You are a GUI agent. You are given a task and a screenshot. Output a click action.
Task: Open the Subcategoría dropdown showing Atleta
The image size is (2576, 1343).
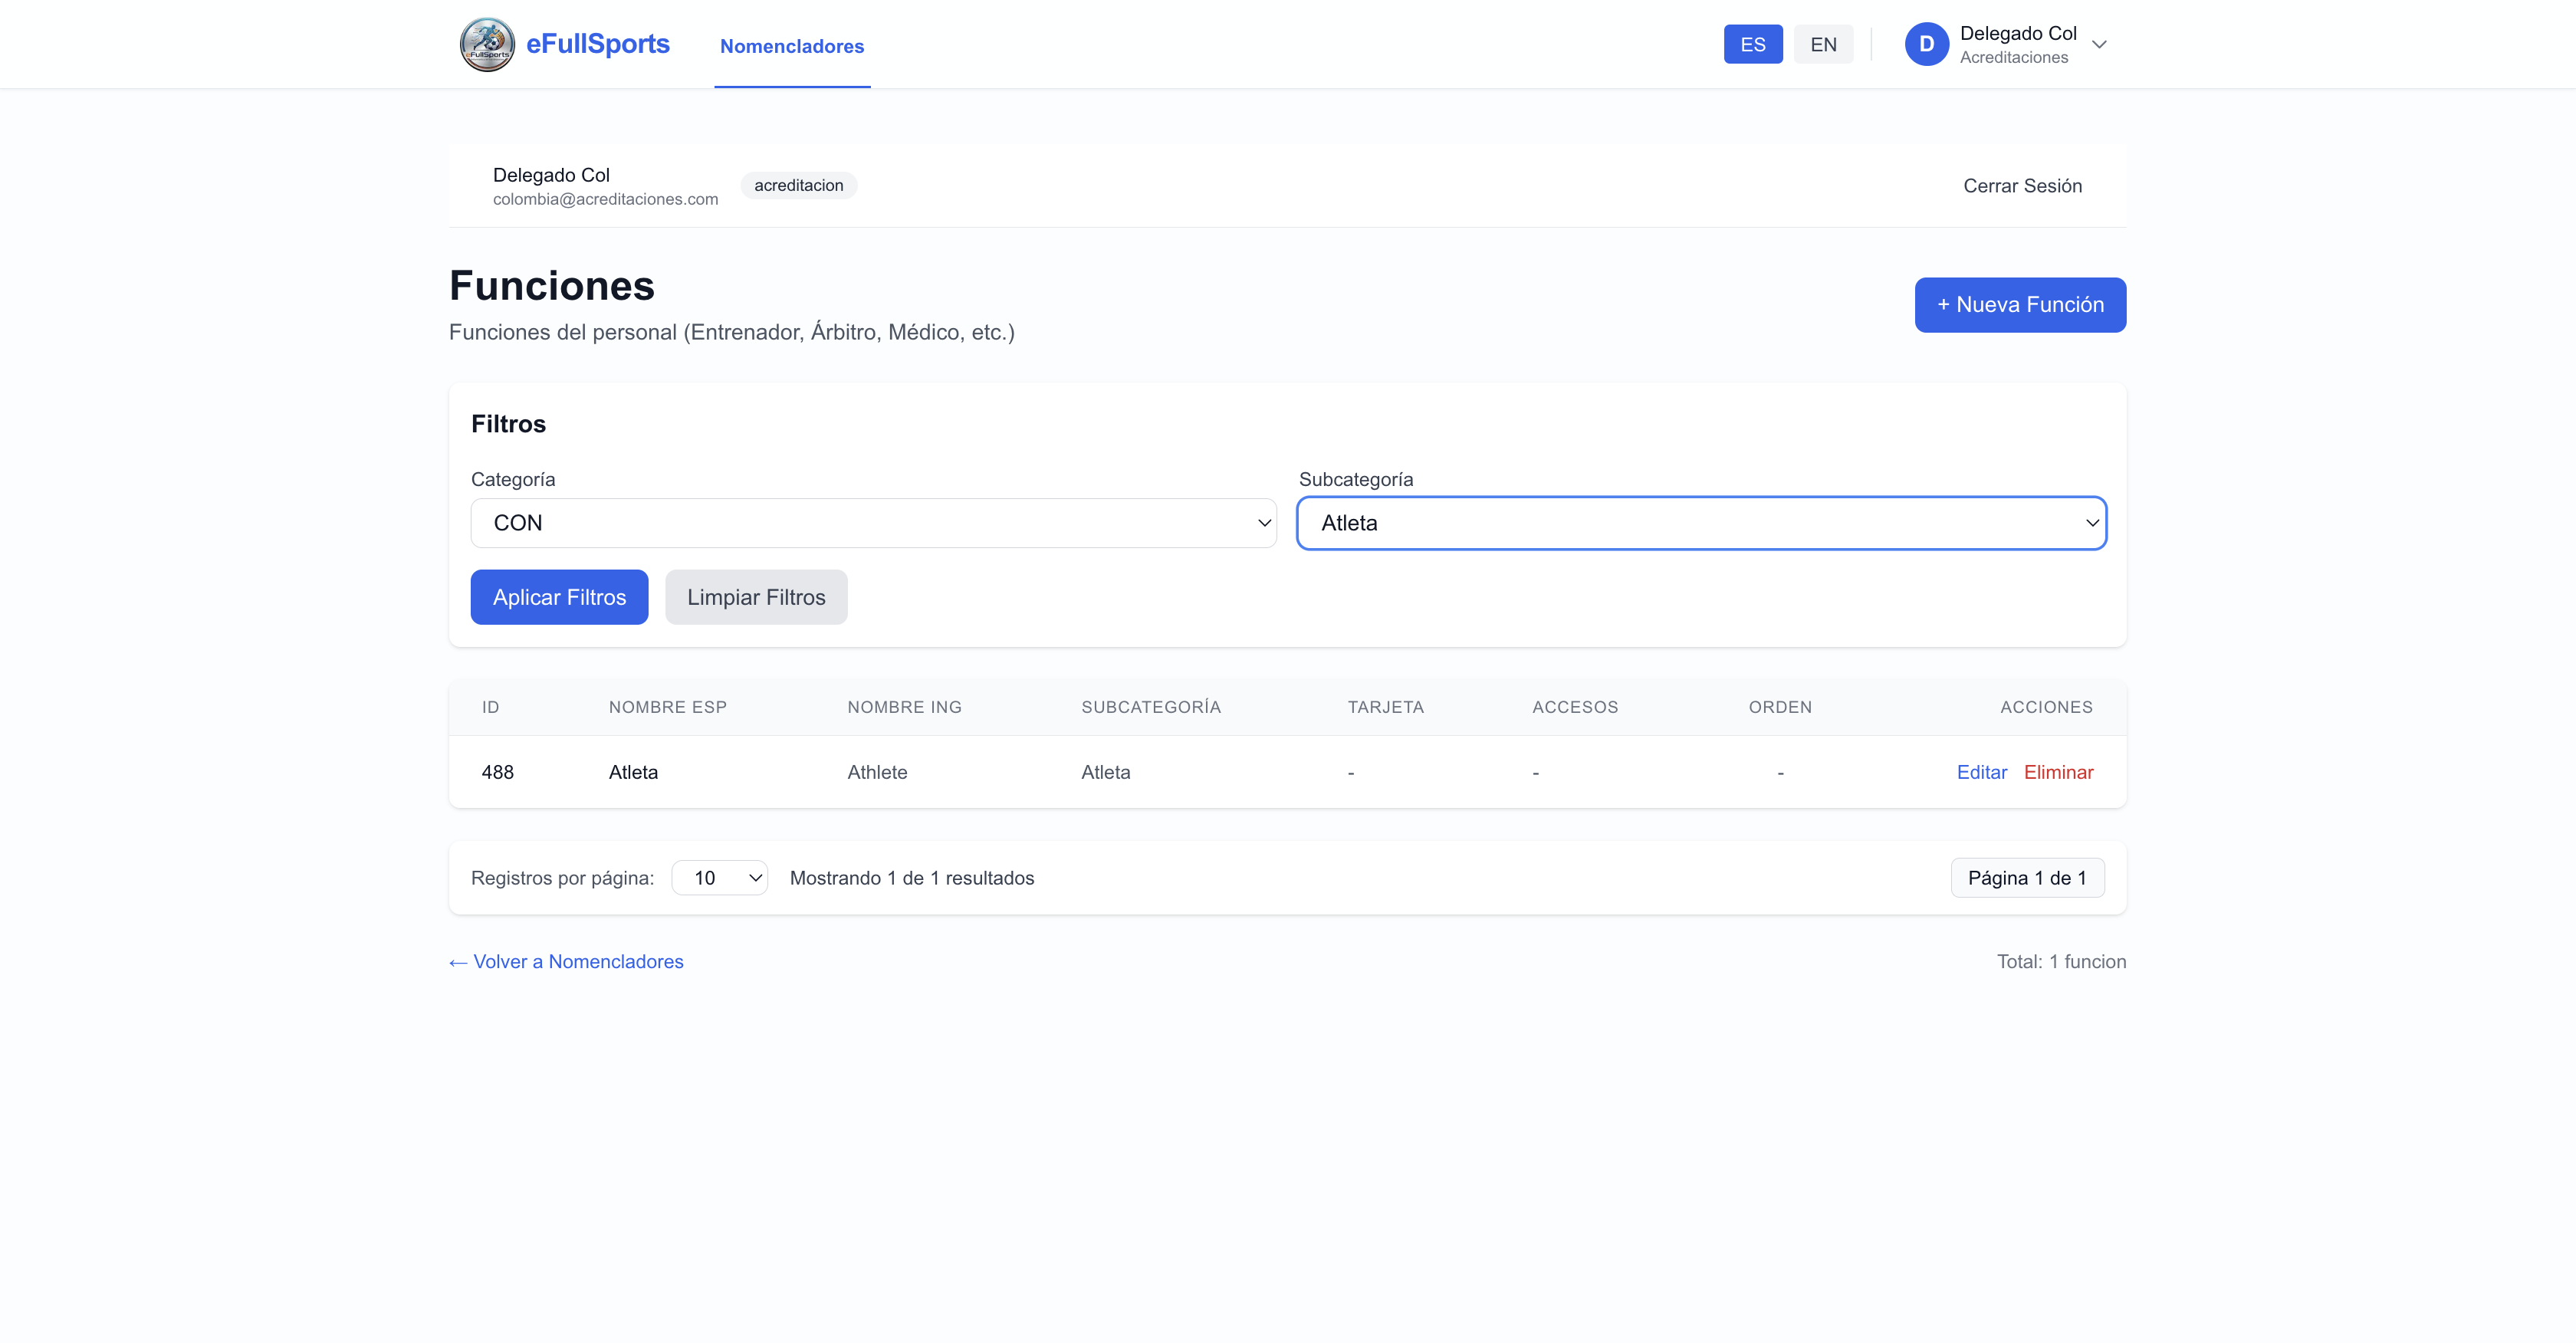coord(1700,523)
